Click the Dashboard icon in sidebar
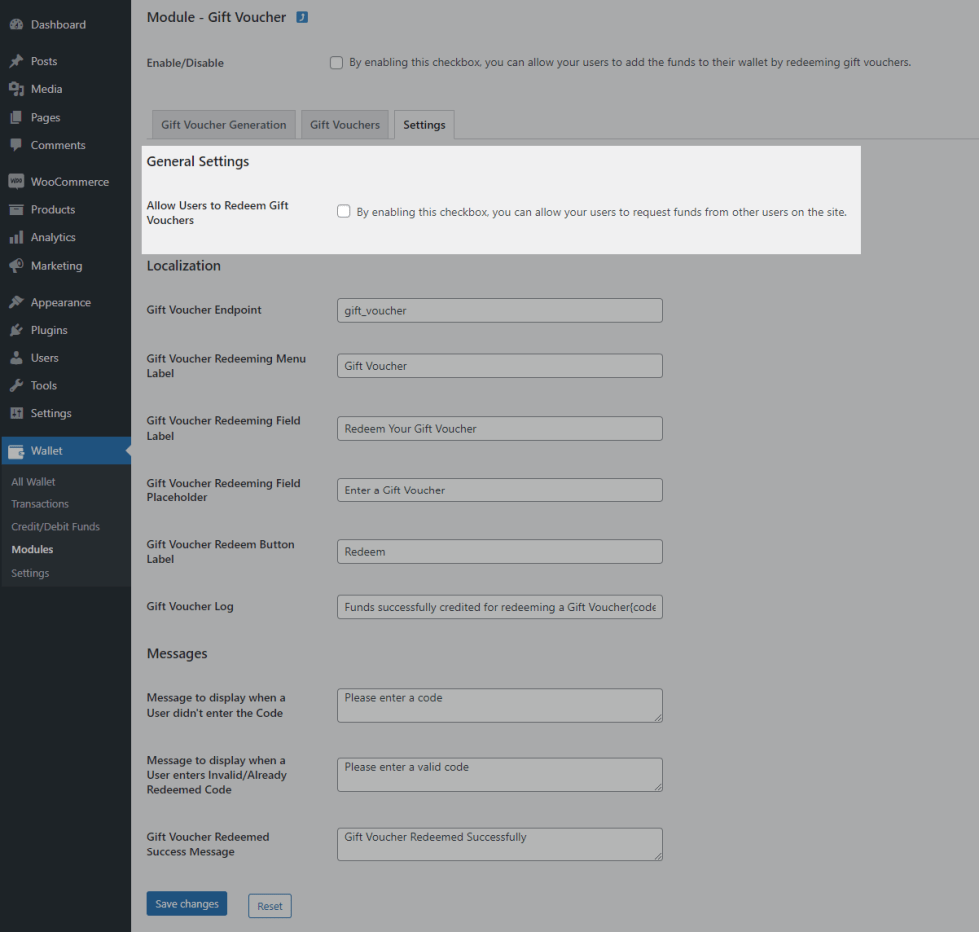979x932 pixels. (16, 24)
